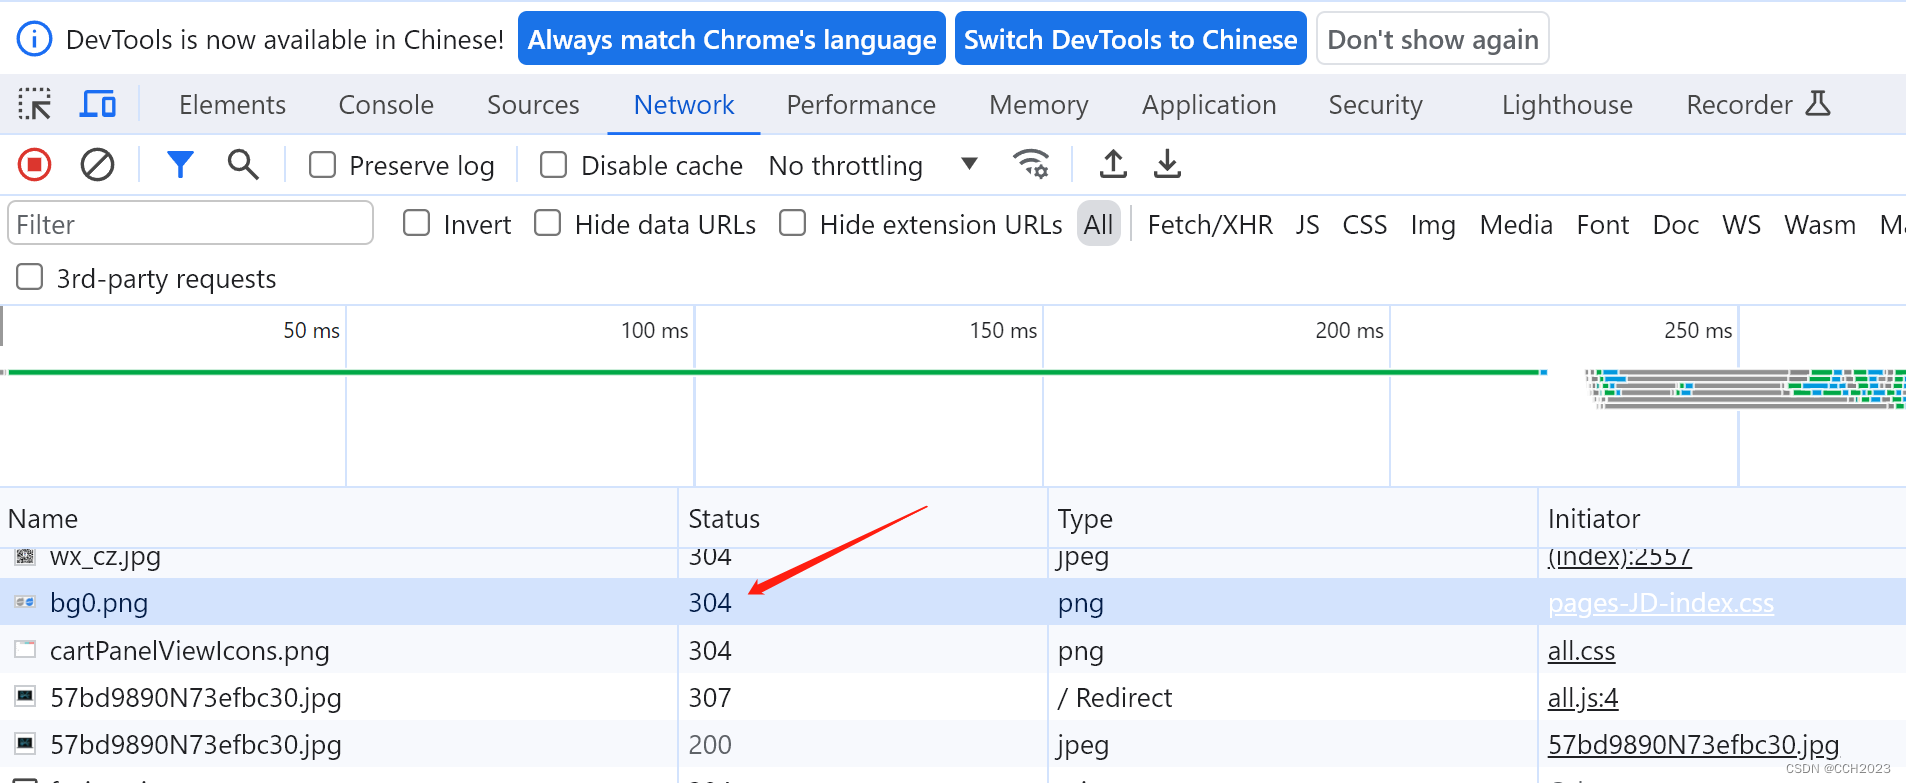Enable Hide data URLs checkbox
1906x783 pixels.
(547, 223)
